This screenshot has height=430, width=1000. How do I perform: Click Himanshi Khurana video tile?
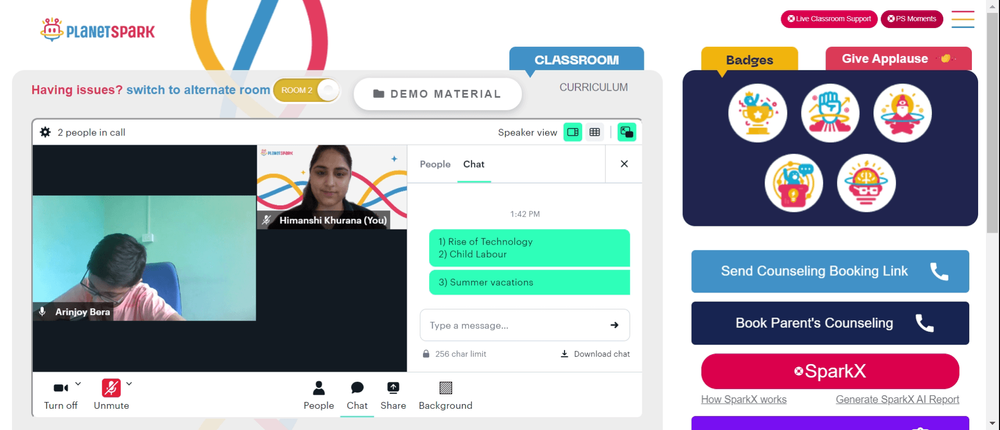pyautogui.click(x=332, y=187)
